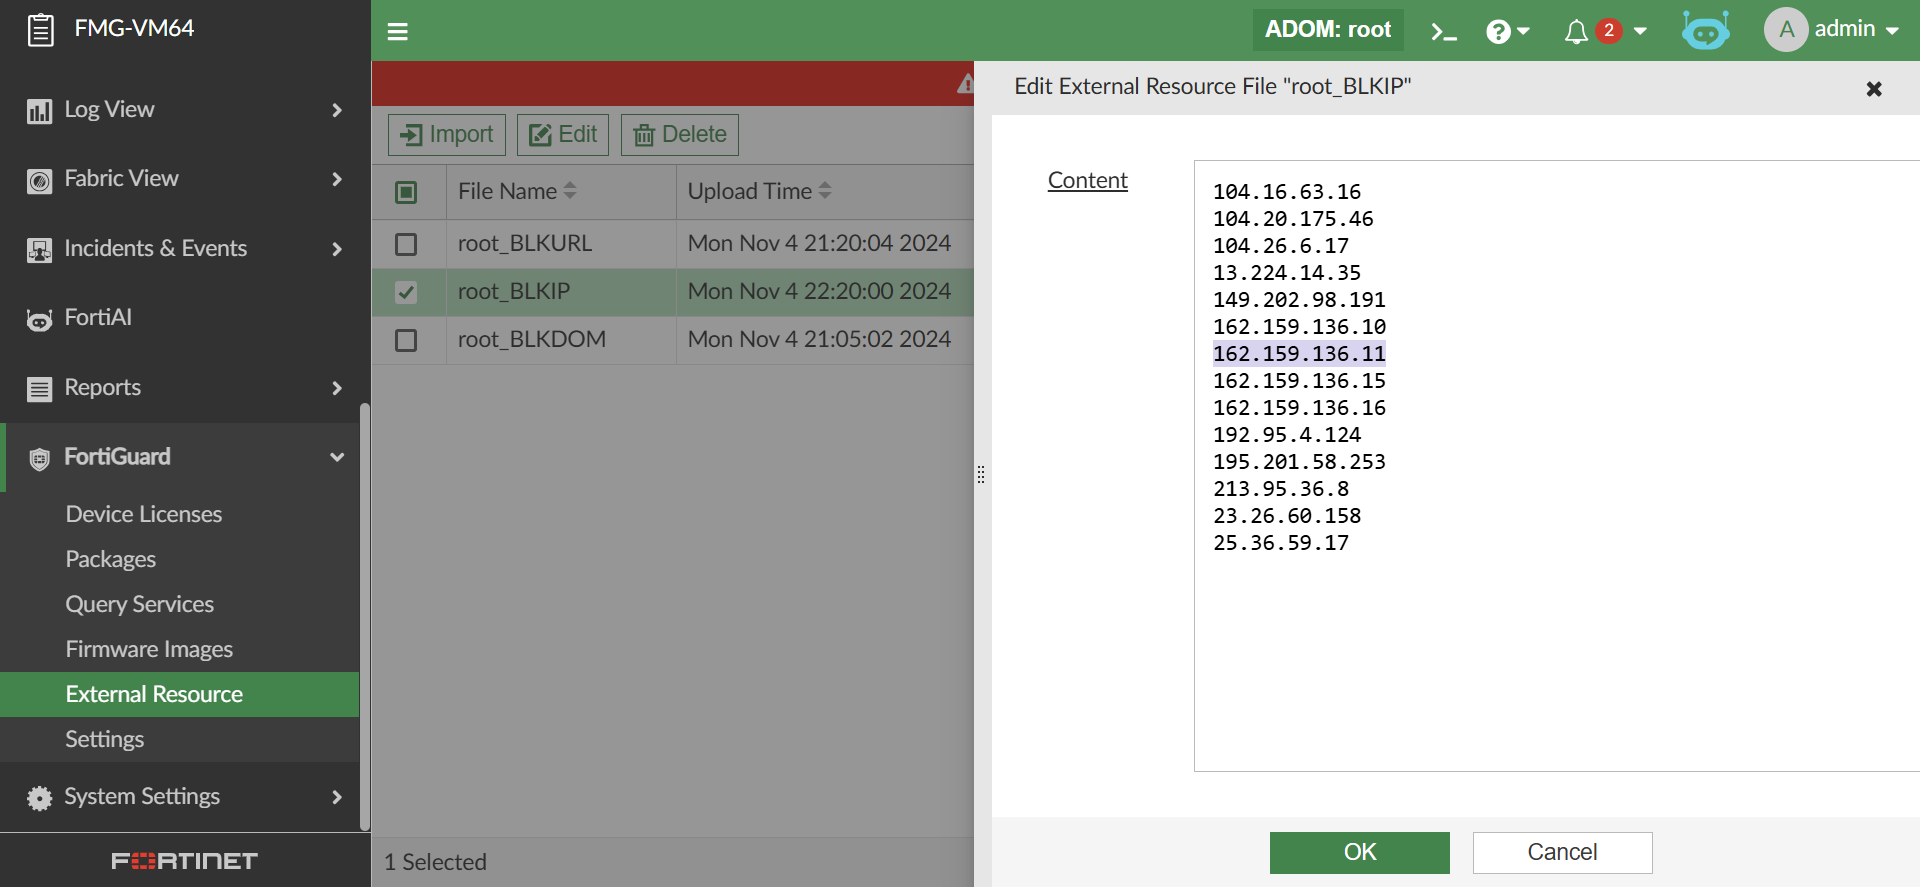Click the warning triangle in red banner
1920x887 pixels.
pos(965,84)
